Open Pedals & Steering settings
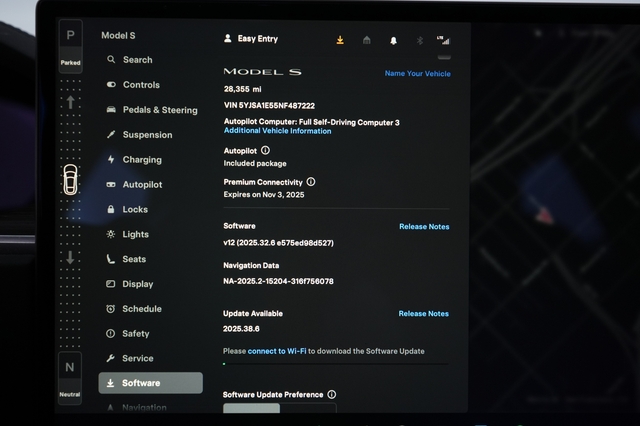The width and height of the screenshot is (640, 426). [x=151, y=110]
